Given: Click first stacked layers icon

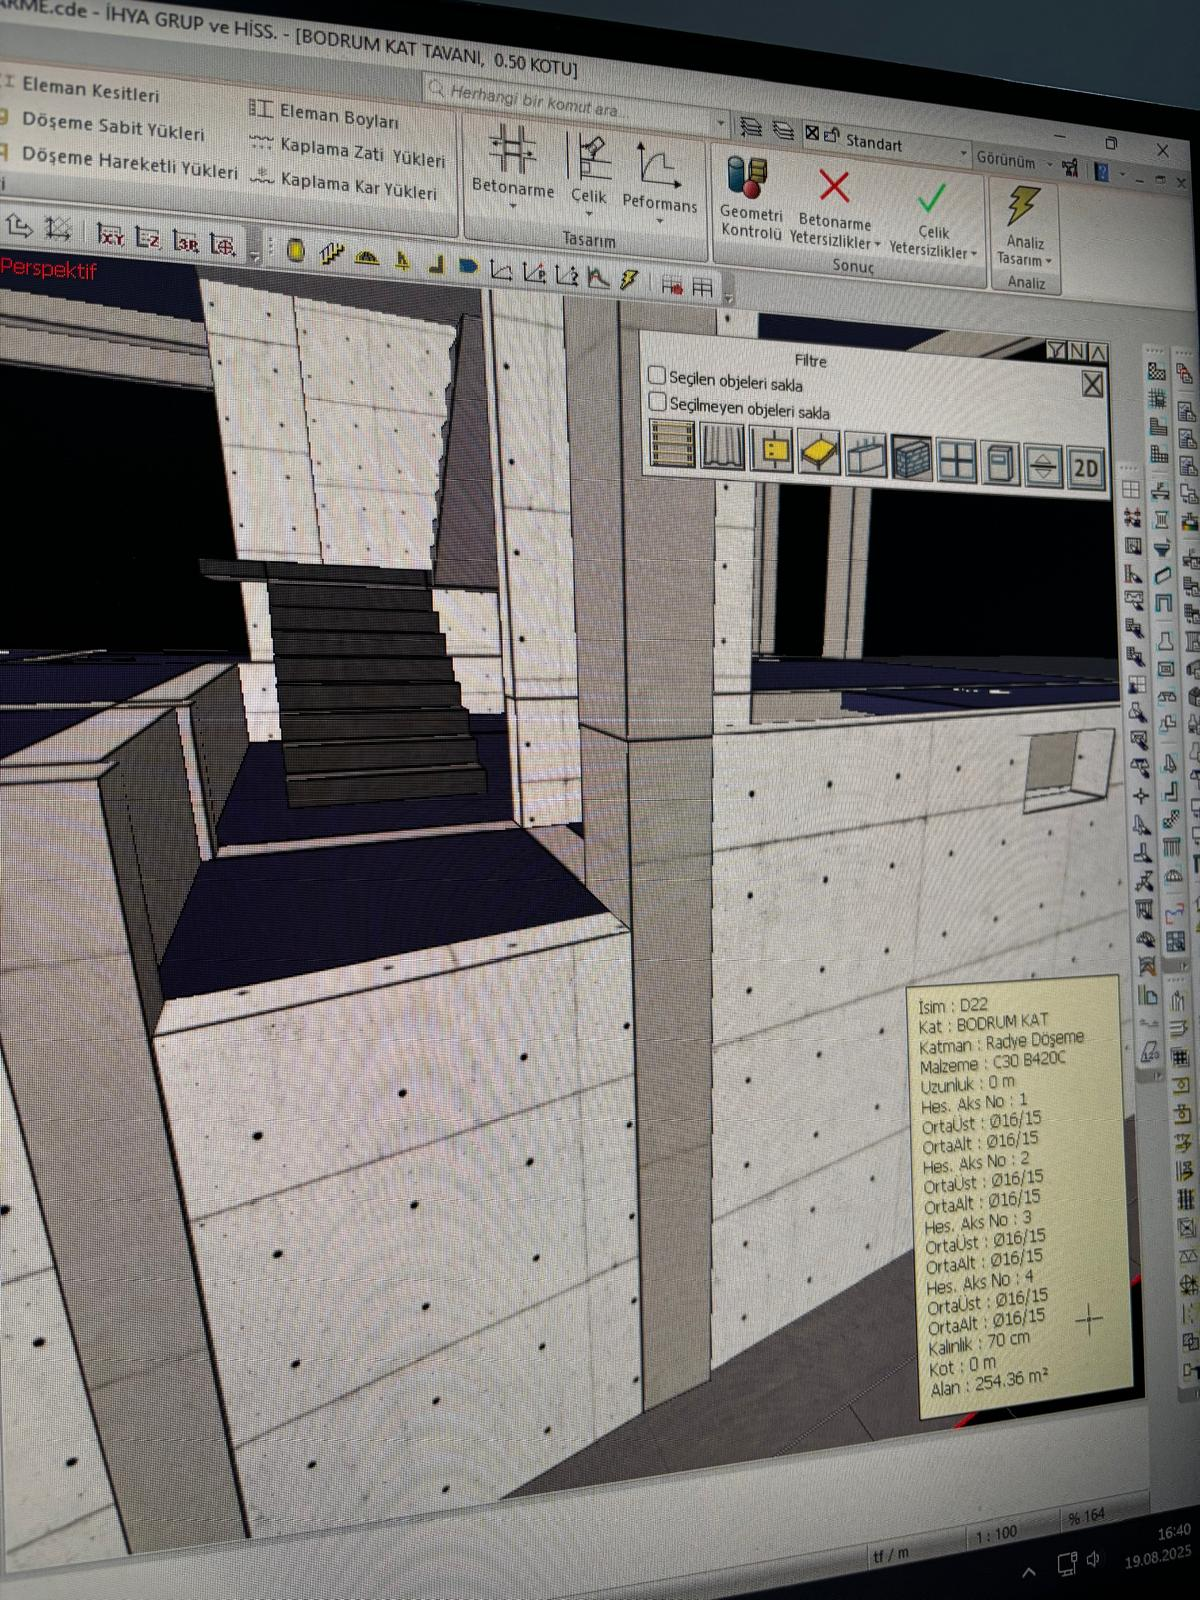Looking at the screenshot, I should pyautogui.click(x=751, y=127).
